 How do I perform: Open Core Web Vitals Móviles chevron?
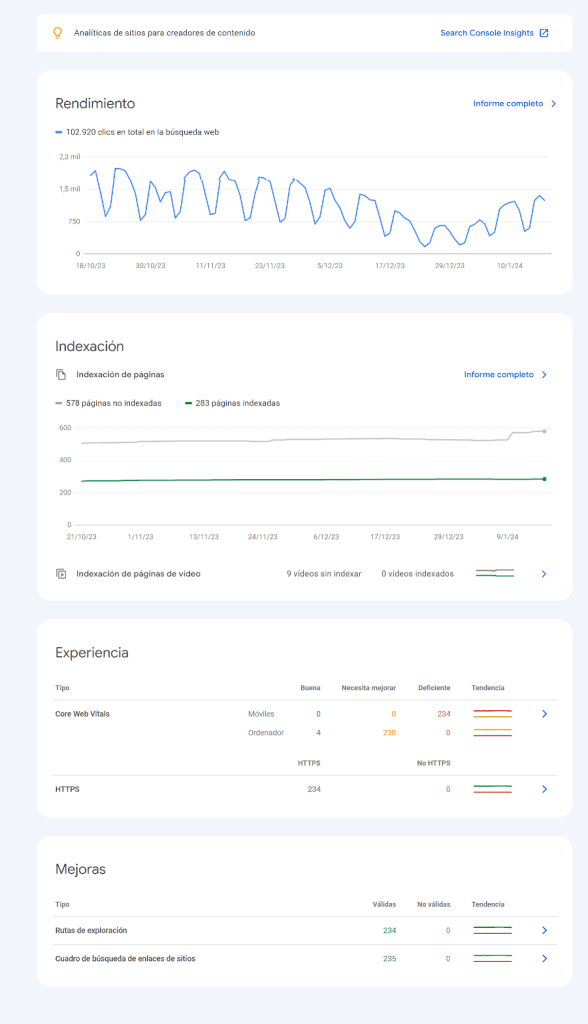[544, 714]
